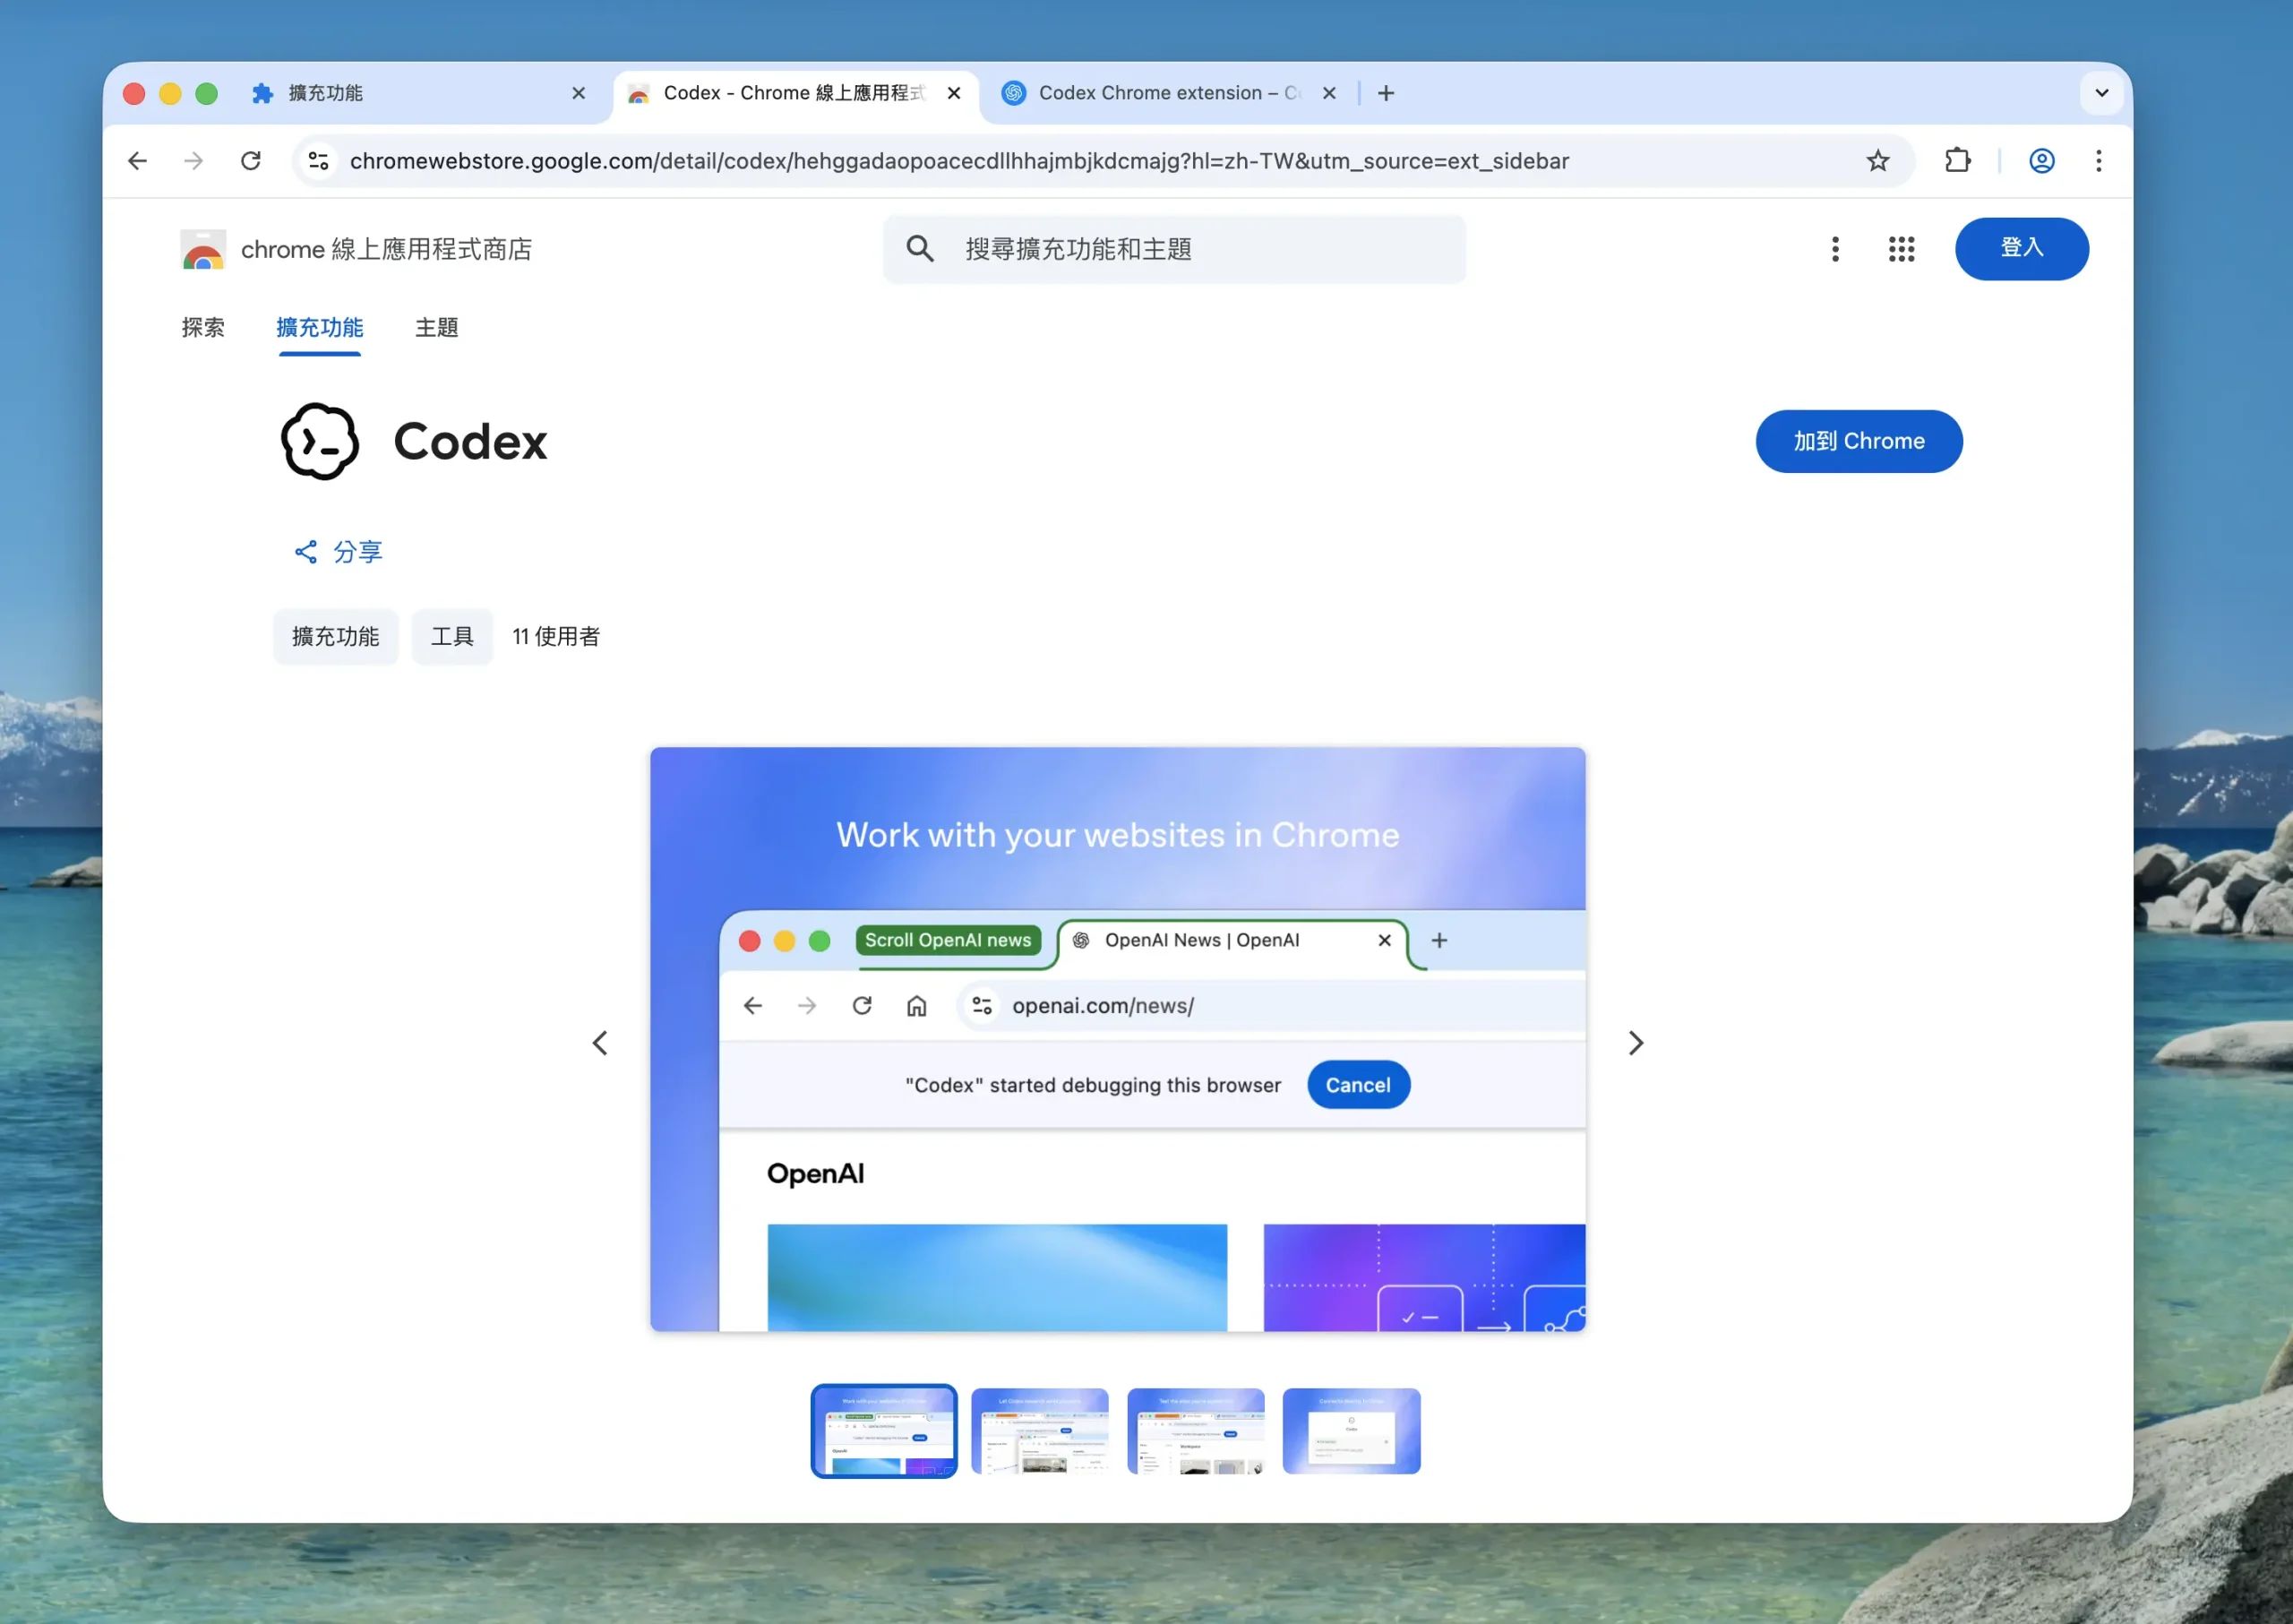2293x1624 pixels.
Task: Click the main screenshot preview image
Action: point(1117,1039)
